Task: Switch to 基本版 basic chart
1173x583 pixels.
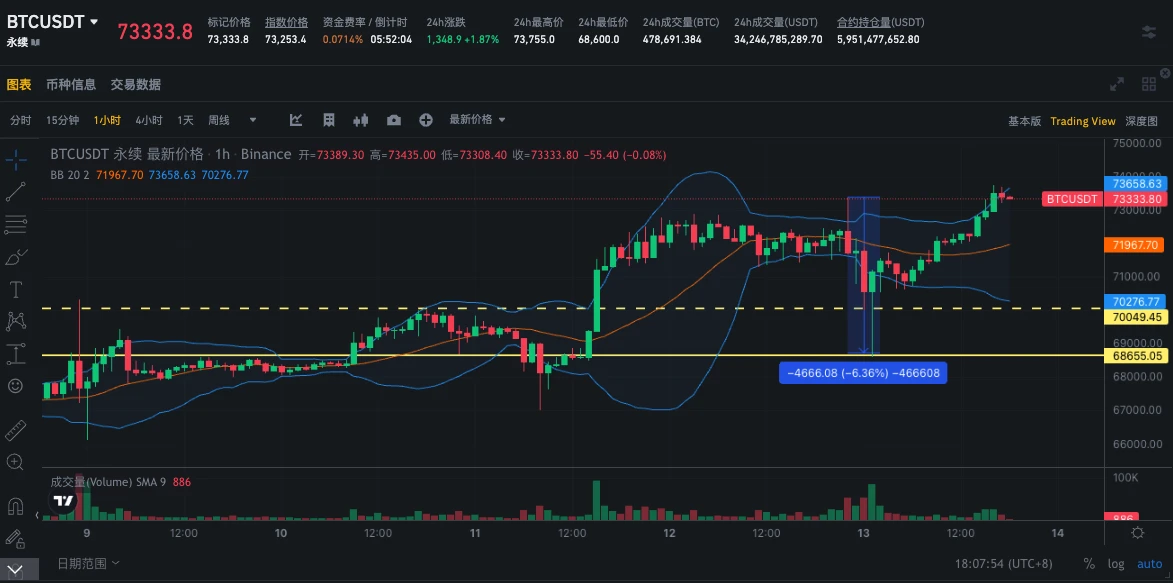Action: tap(1024, 121)
